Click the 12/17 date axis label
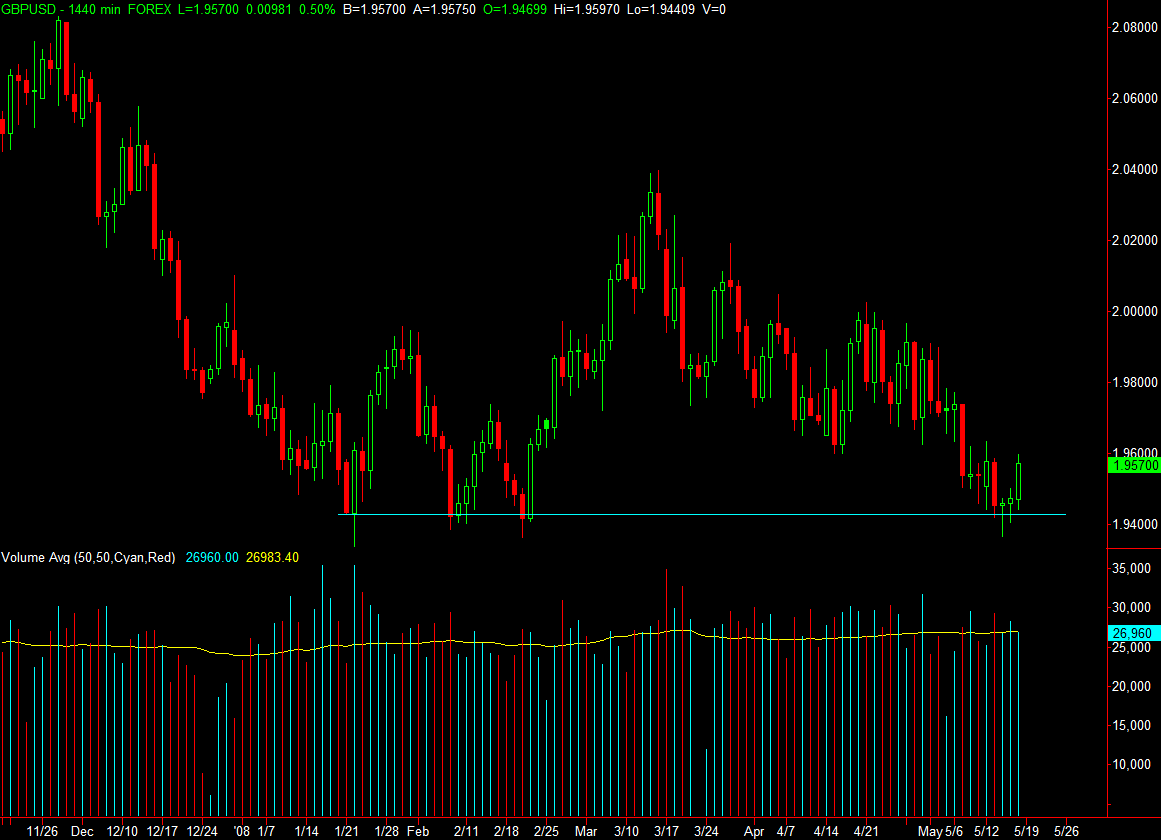The image size is (1161, 840). click(x=162, y=831)
